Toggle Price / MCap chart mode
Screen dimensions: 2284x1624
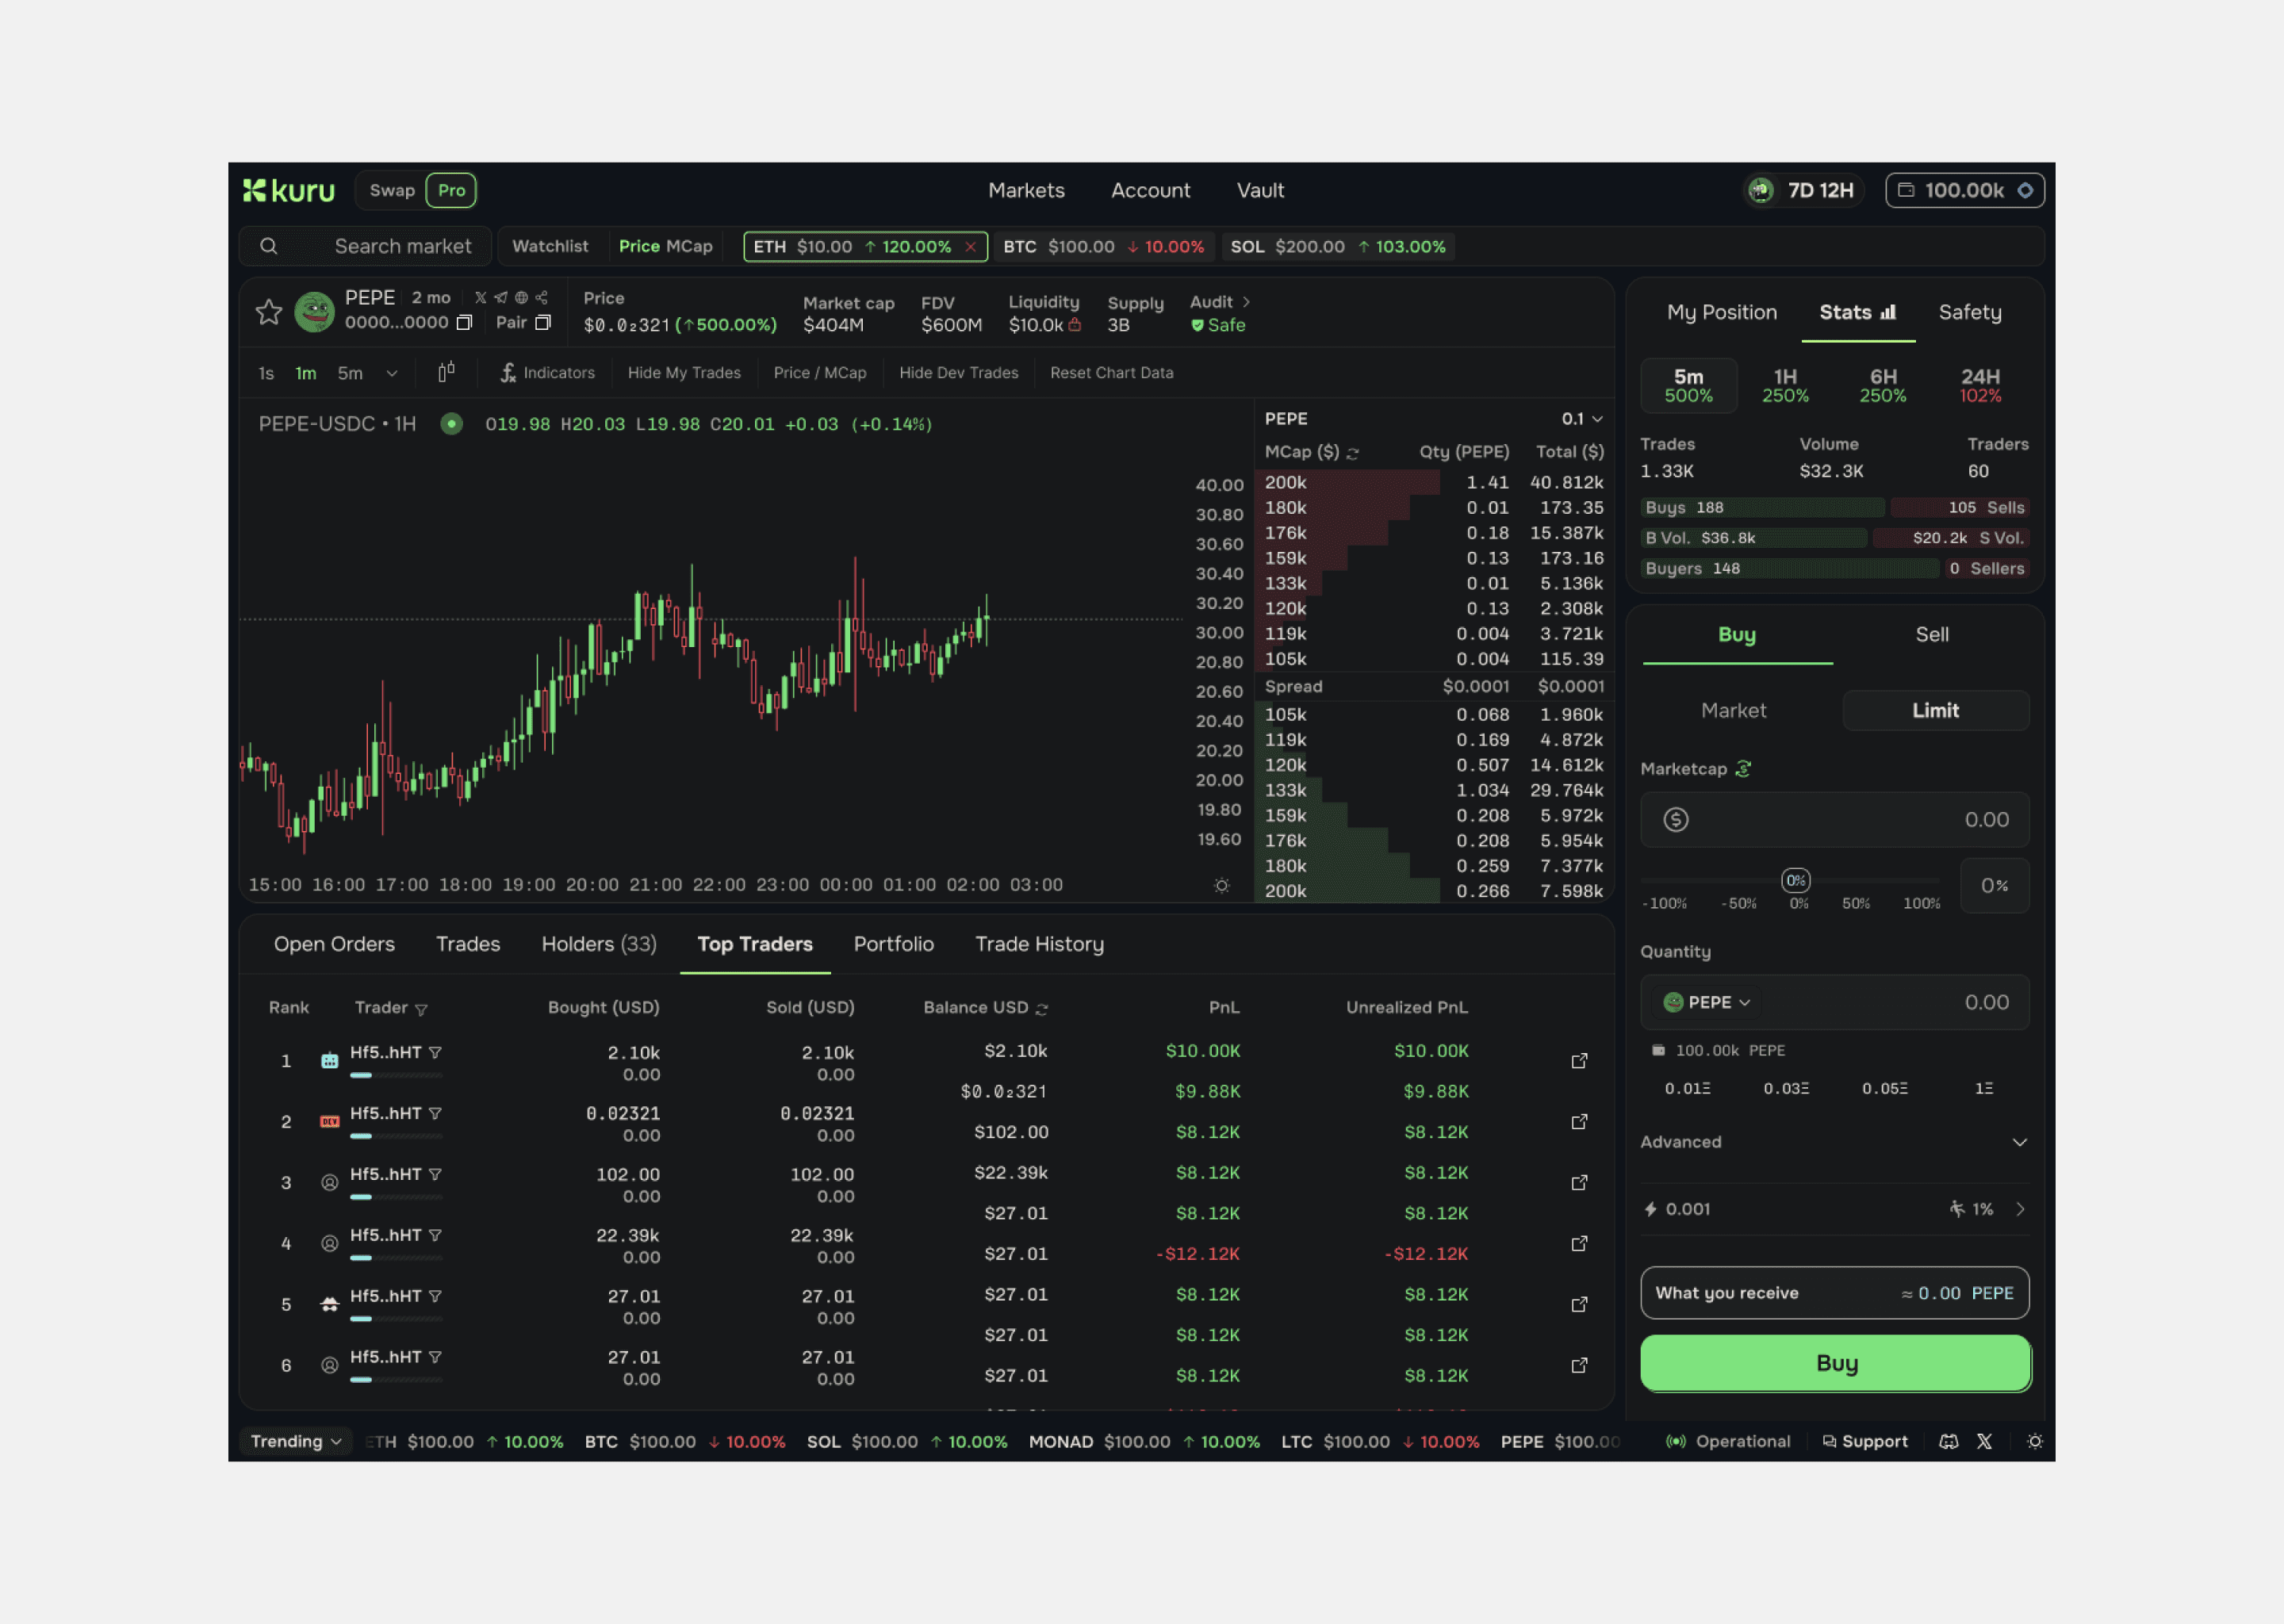click(x=820, y=373)
